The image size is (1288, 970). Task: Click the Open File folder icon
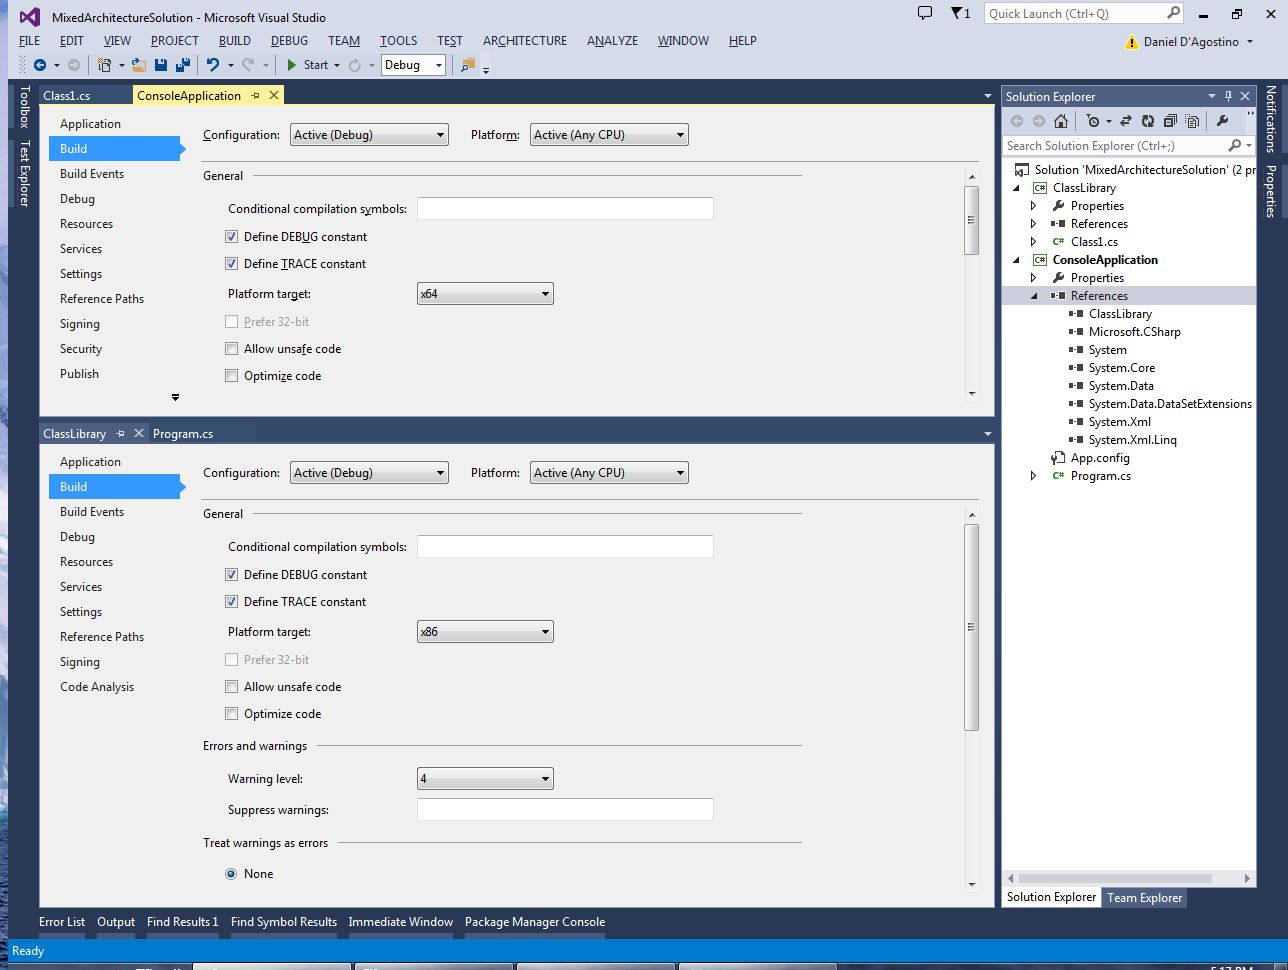(x=138, y=65)
